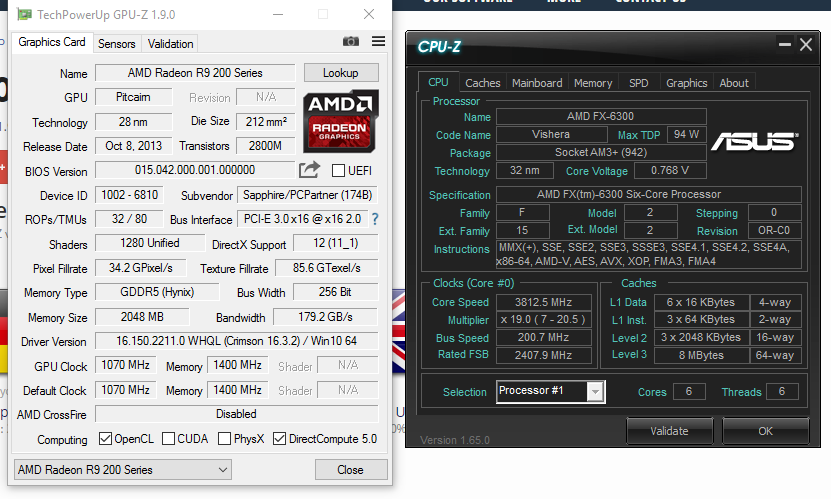Close the GPU-Z window with the X

tap(369, 14)
